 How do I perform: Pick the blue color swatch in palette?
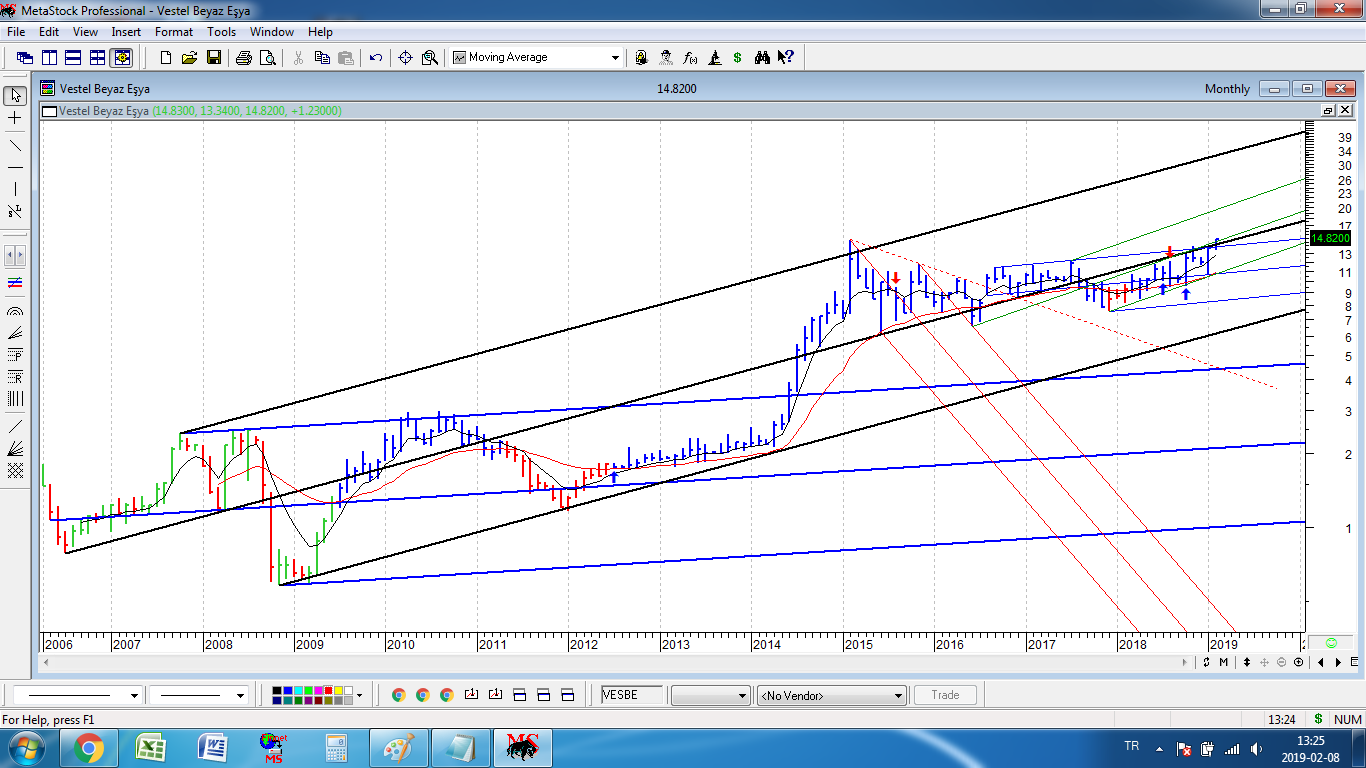pos(288,690)
